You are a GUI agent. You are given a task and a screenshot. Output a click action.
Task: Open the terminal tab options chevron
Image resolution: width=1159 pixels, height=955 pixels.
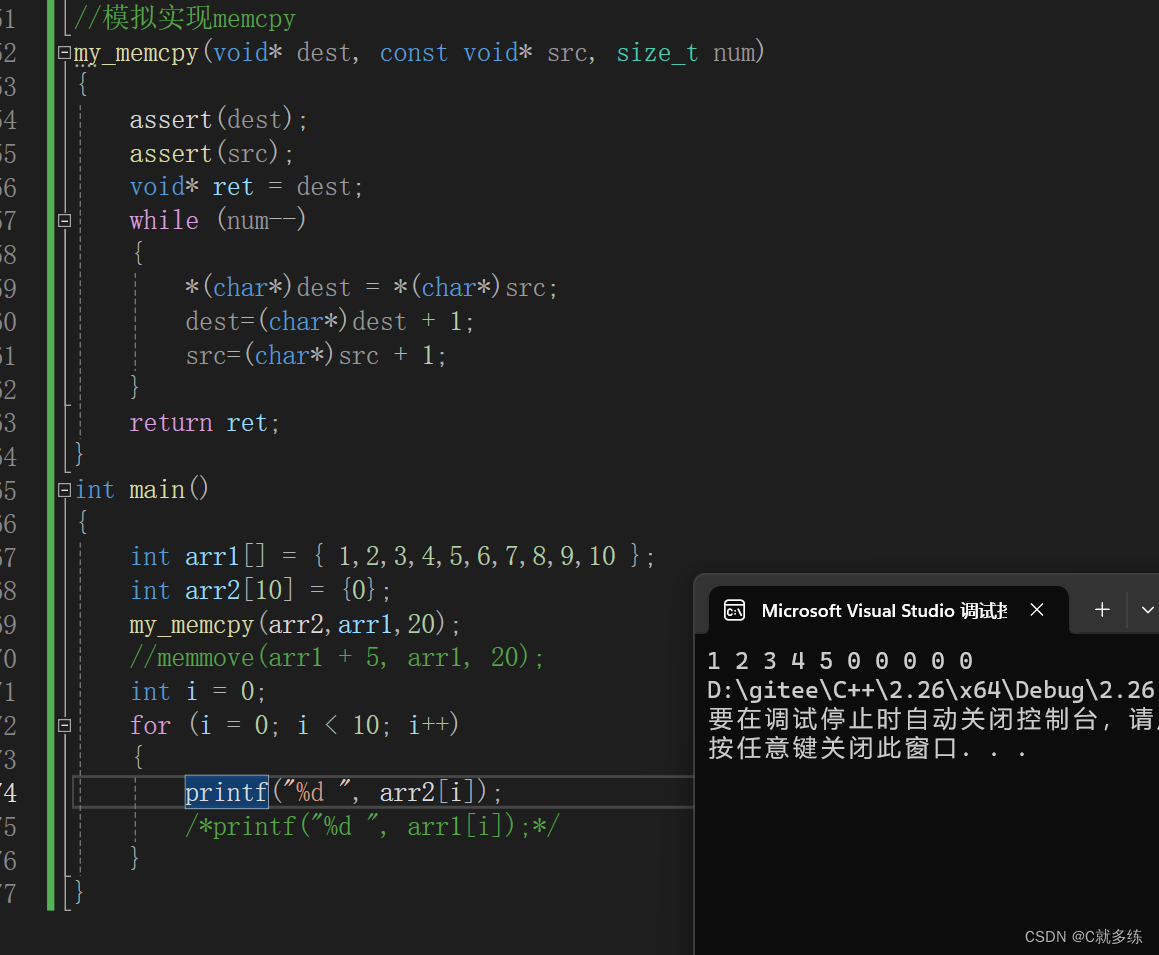point(1147,609)
